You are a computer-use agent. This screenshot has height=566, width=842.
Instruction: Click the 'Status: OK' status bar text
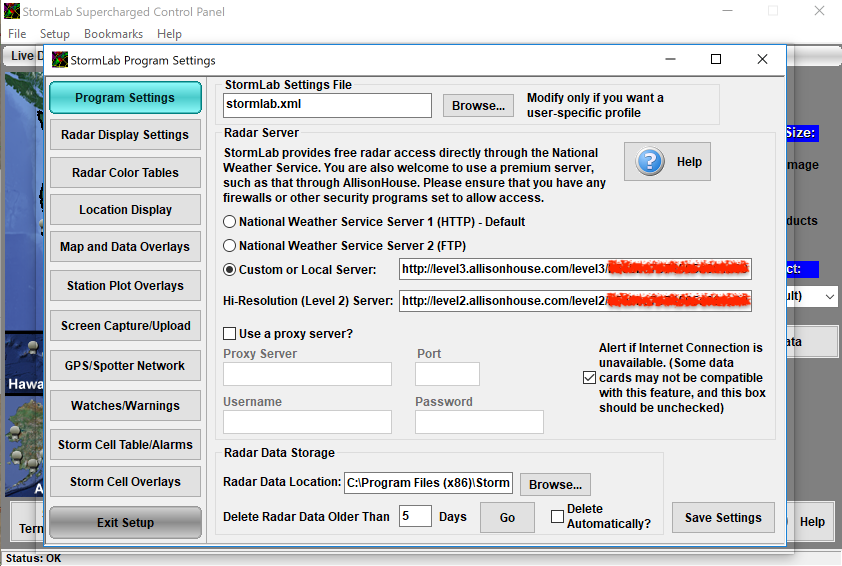point(33,558)
